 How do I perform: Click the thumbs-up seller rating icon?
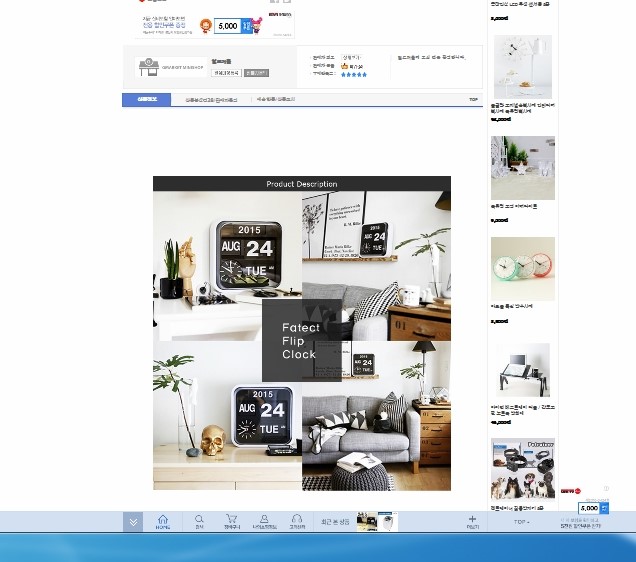(344, 66)
